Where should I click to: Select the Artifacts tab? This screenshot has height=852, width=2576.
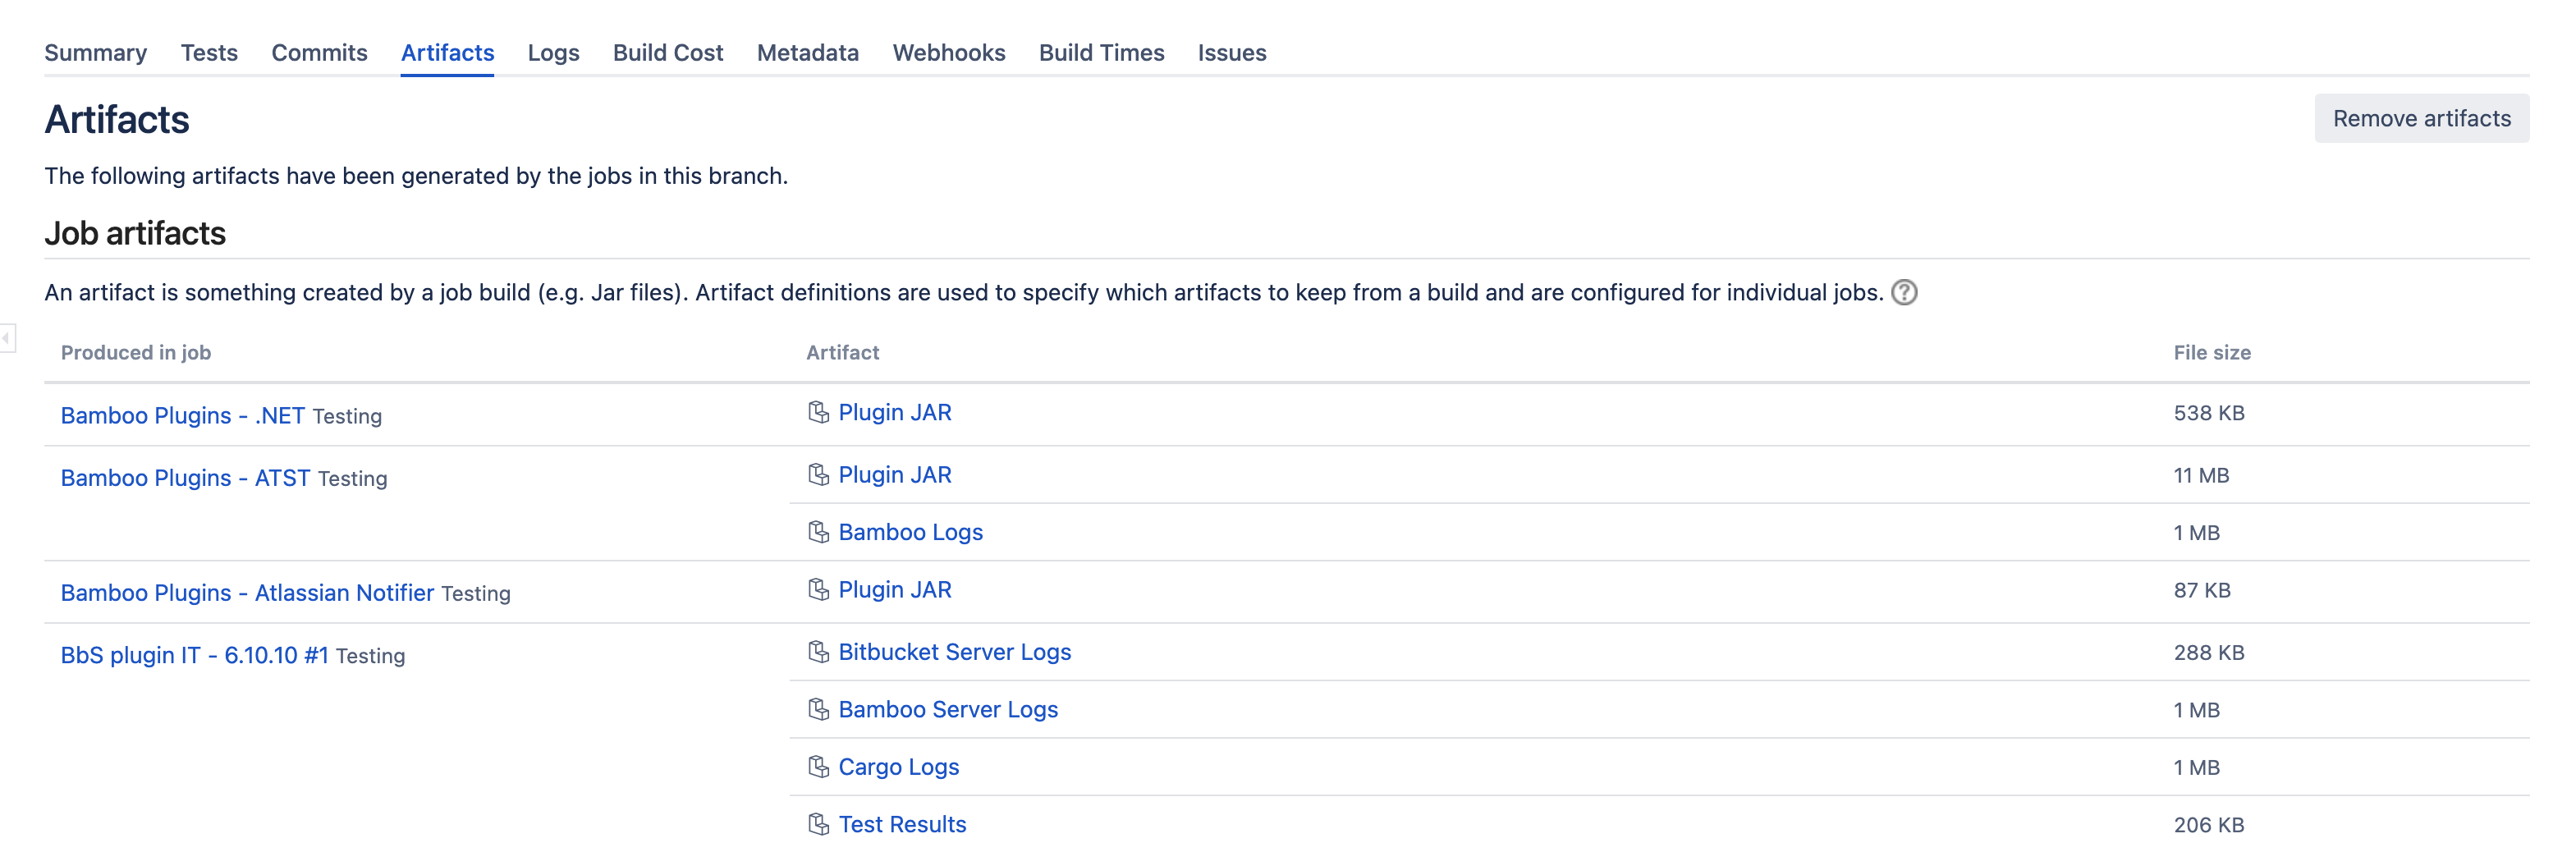(x=447, y=53)
